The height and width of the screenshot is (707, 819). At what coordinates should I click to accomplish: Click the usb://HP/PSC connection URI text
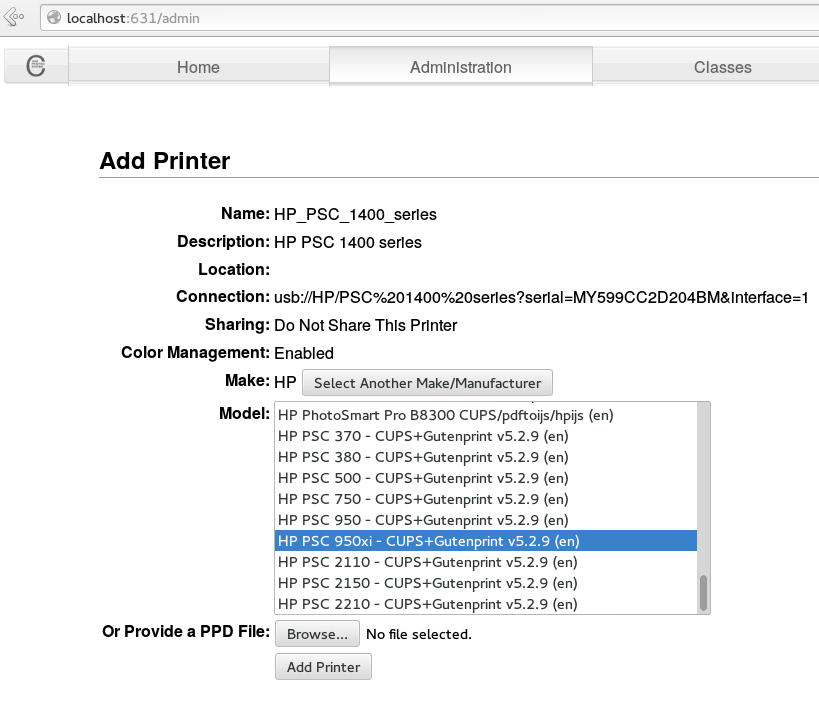pos(541,297)
